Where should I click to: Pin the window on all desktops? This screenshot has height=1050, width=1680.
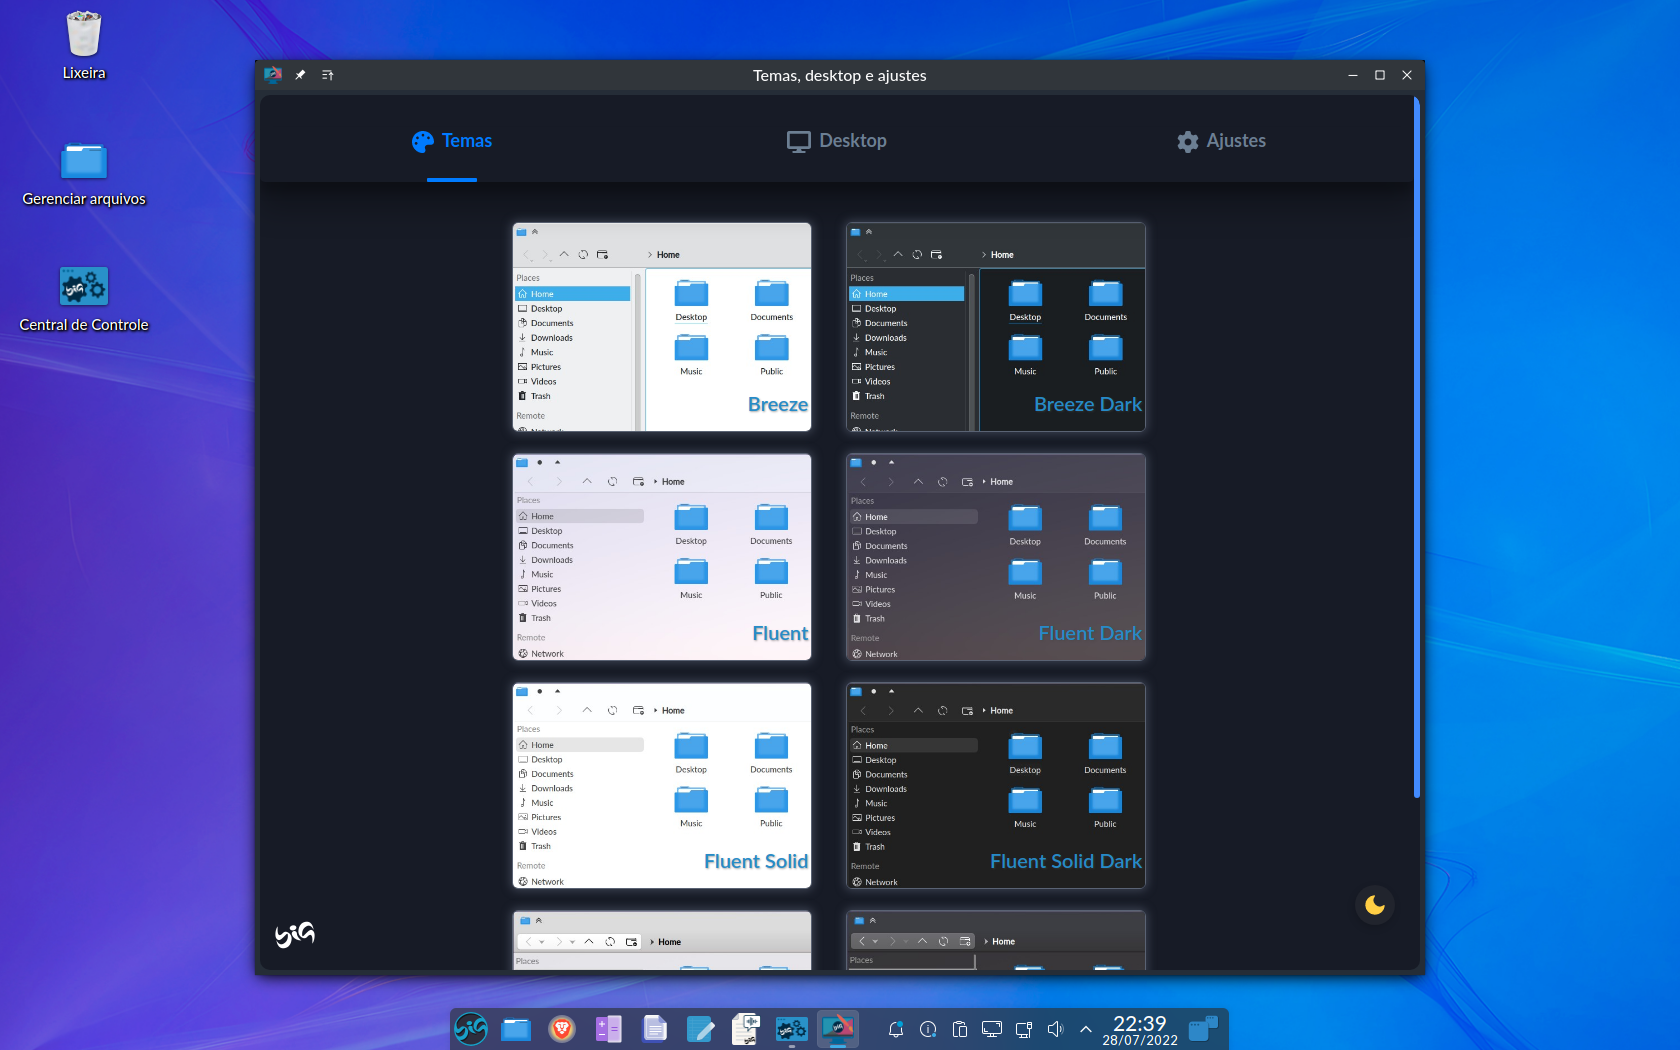tap(300, 75)
